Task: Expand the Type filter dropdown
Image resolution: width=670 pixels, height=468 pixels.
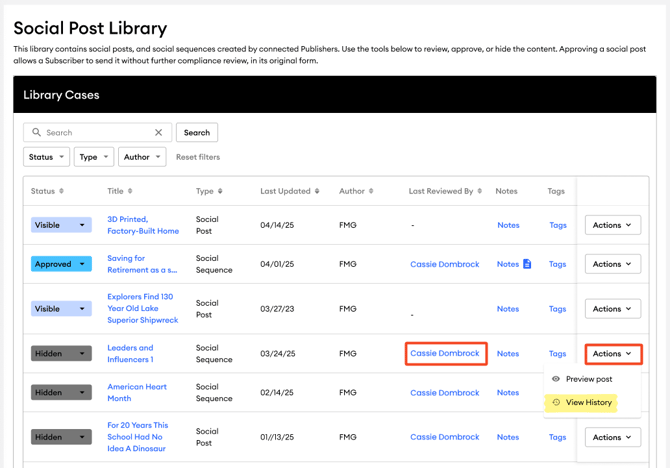Action: pos(94,157)
